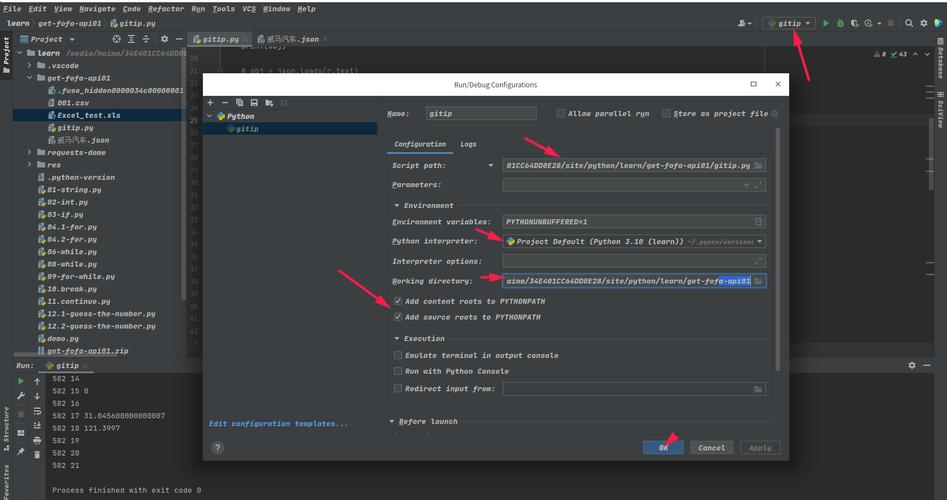Image resolution: width=947 pixels, height=500 pixels.
Task: Pin the Run tab
Action: (21, 451)
